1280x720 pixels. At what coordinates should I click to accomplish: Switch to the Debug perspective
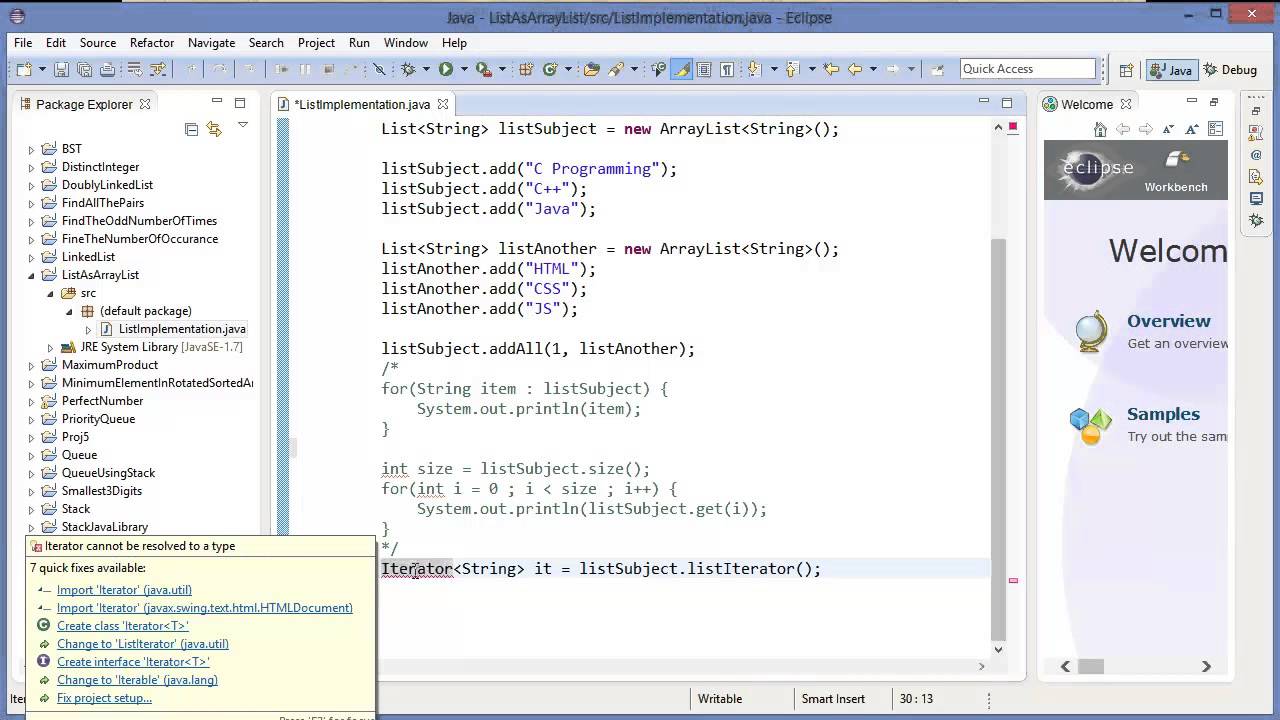(1230, 70)
